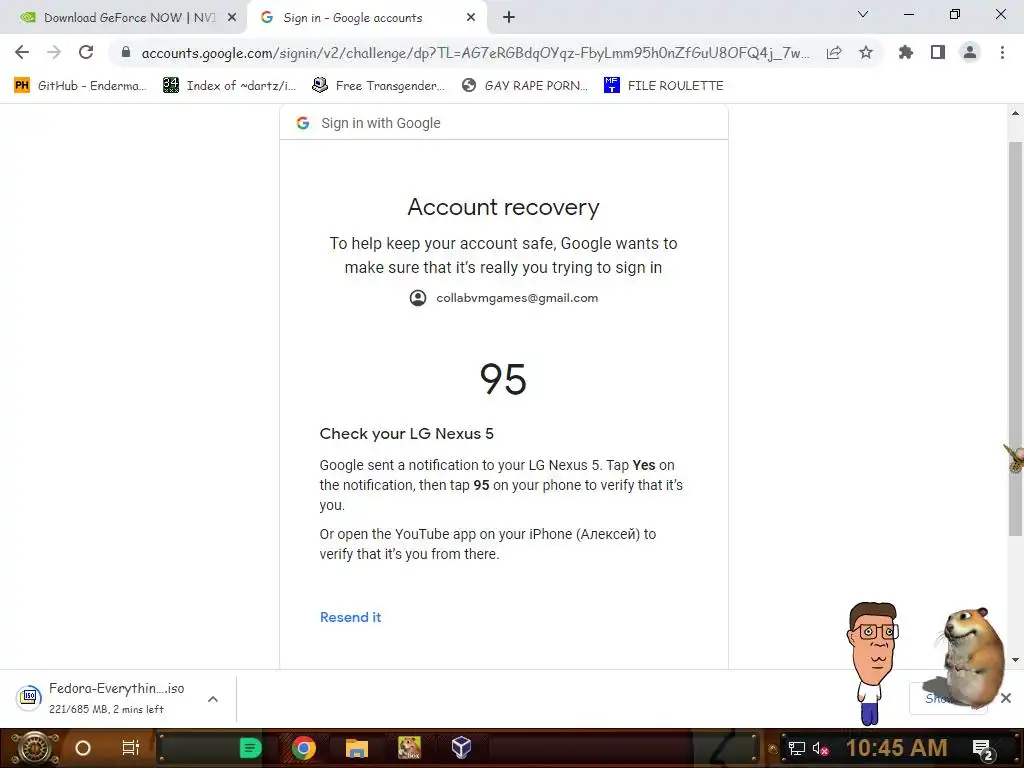The width and height of the screenshot is (1024, 768).
Task: Click the Account recovery heading
Action: (504, 207)
